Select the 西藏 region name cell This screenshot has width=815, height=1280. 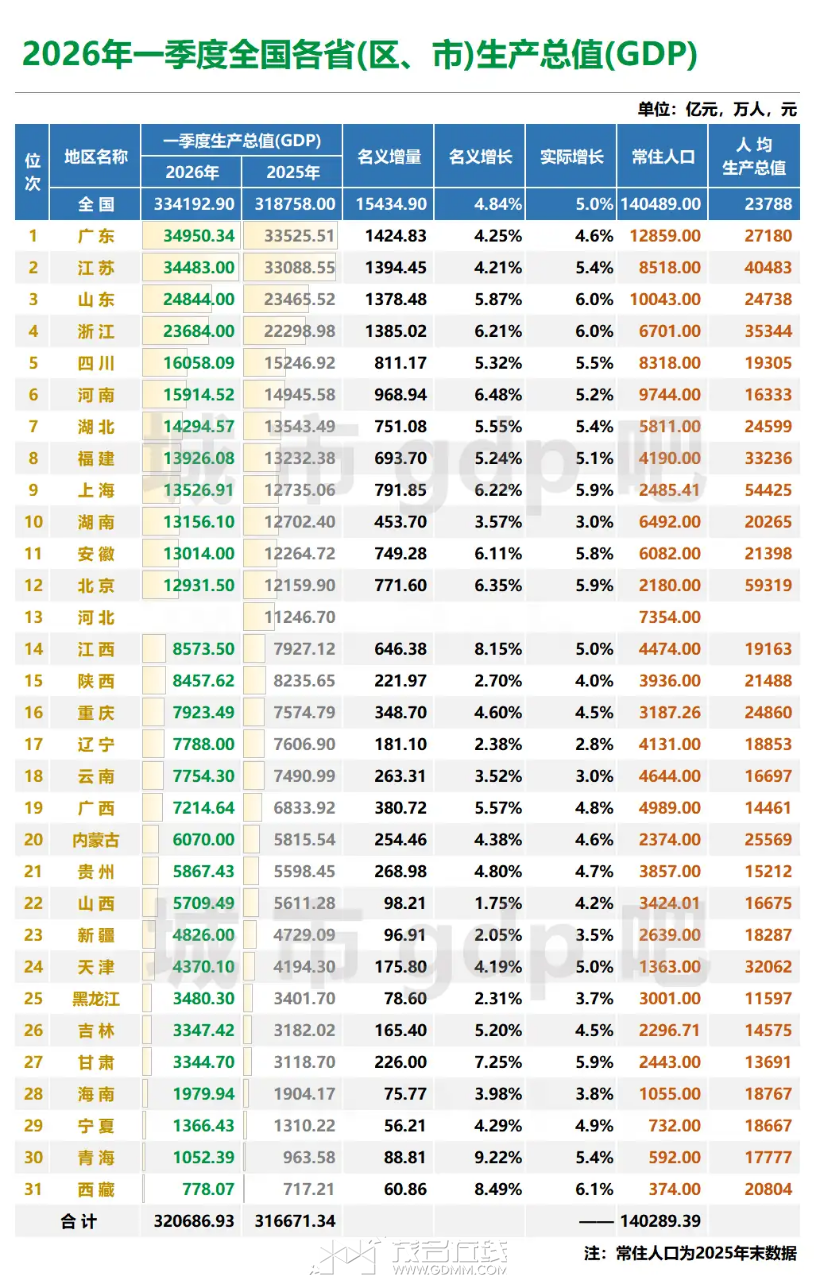[96, 1189]
